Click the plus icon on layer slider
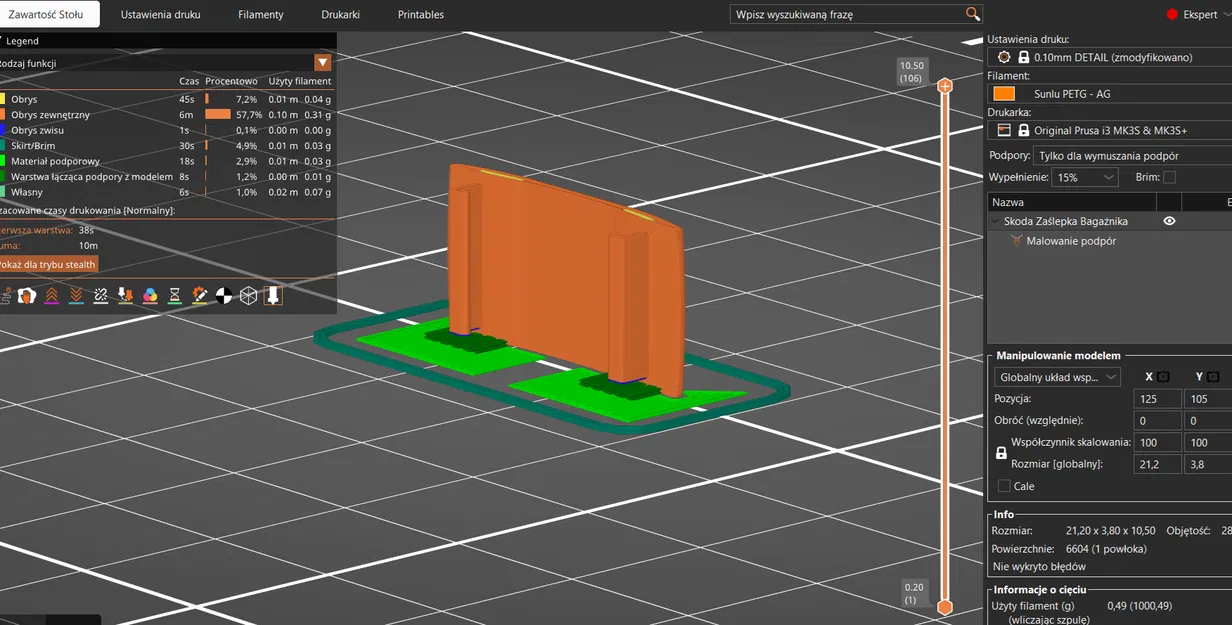The height and width of the screenshot is (625, 1232). (x=944, y=86)
